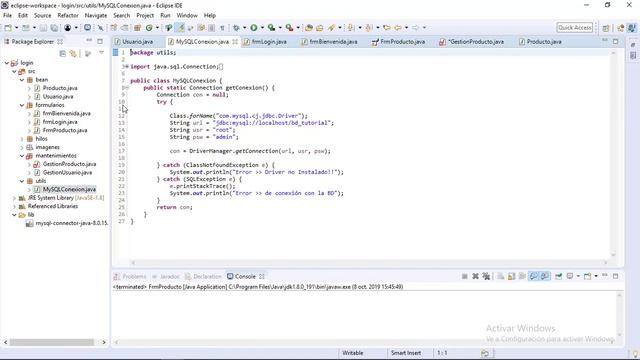This screenshot has width=640, height=360.
Task: Open GestionUsuario.java in Package Explorer
Action: click(x=67, y=173)
